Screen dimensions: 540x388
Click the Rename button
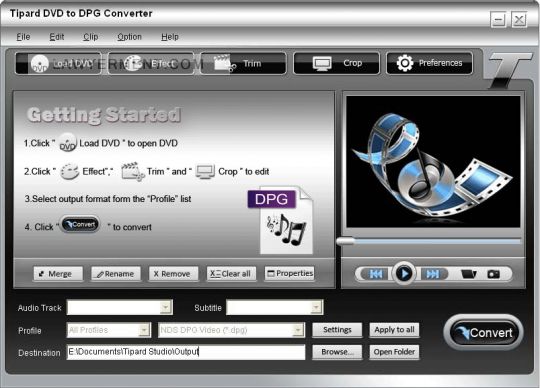coord(116,274)
